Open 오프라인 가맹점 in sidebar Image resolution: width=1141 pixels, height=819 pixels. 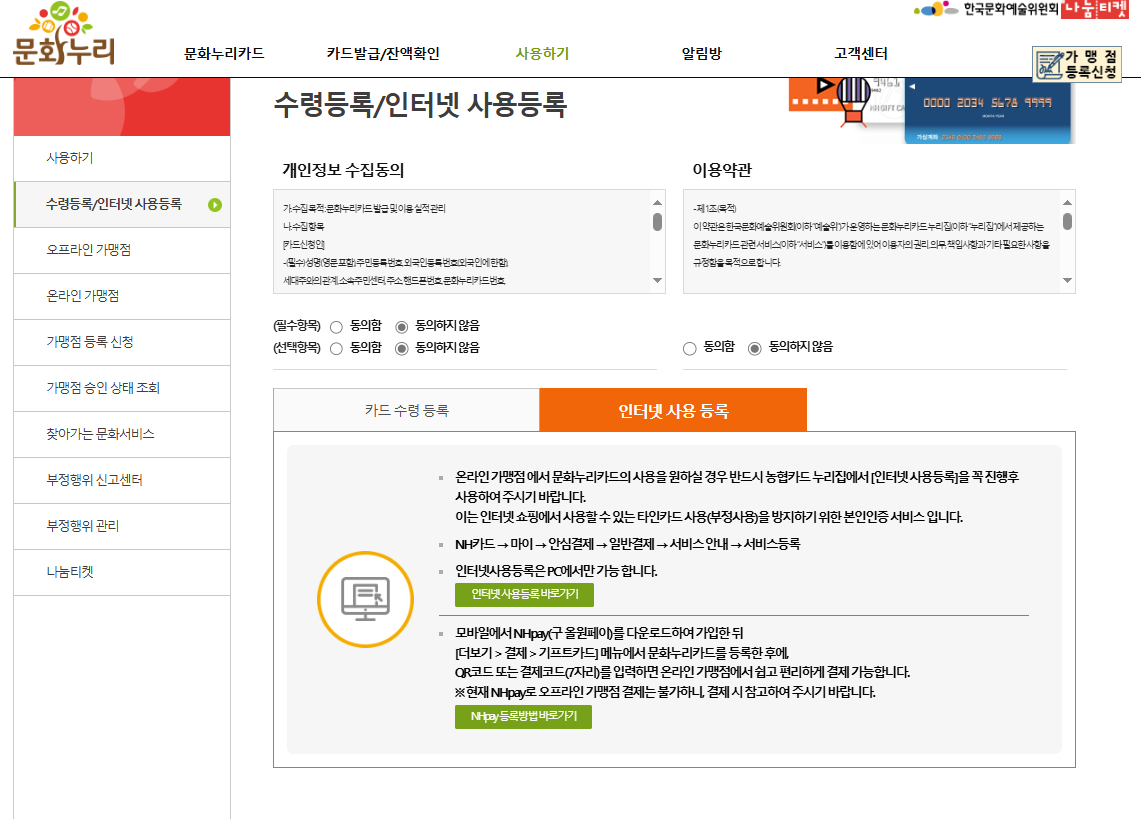(x=89, y=250)
